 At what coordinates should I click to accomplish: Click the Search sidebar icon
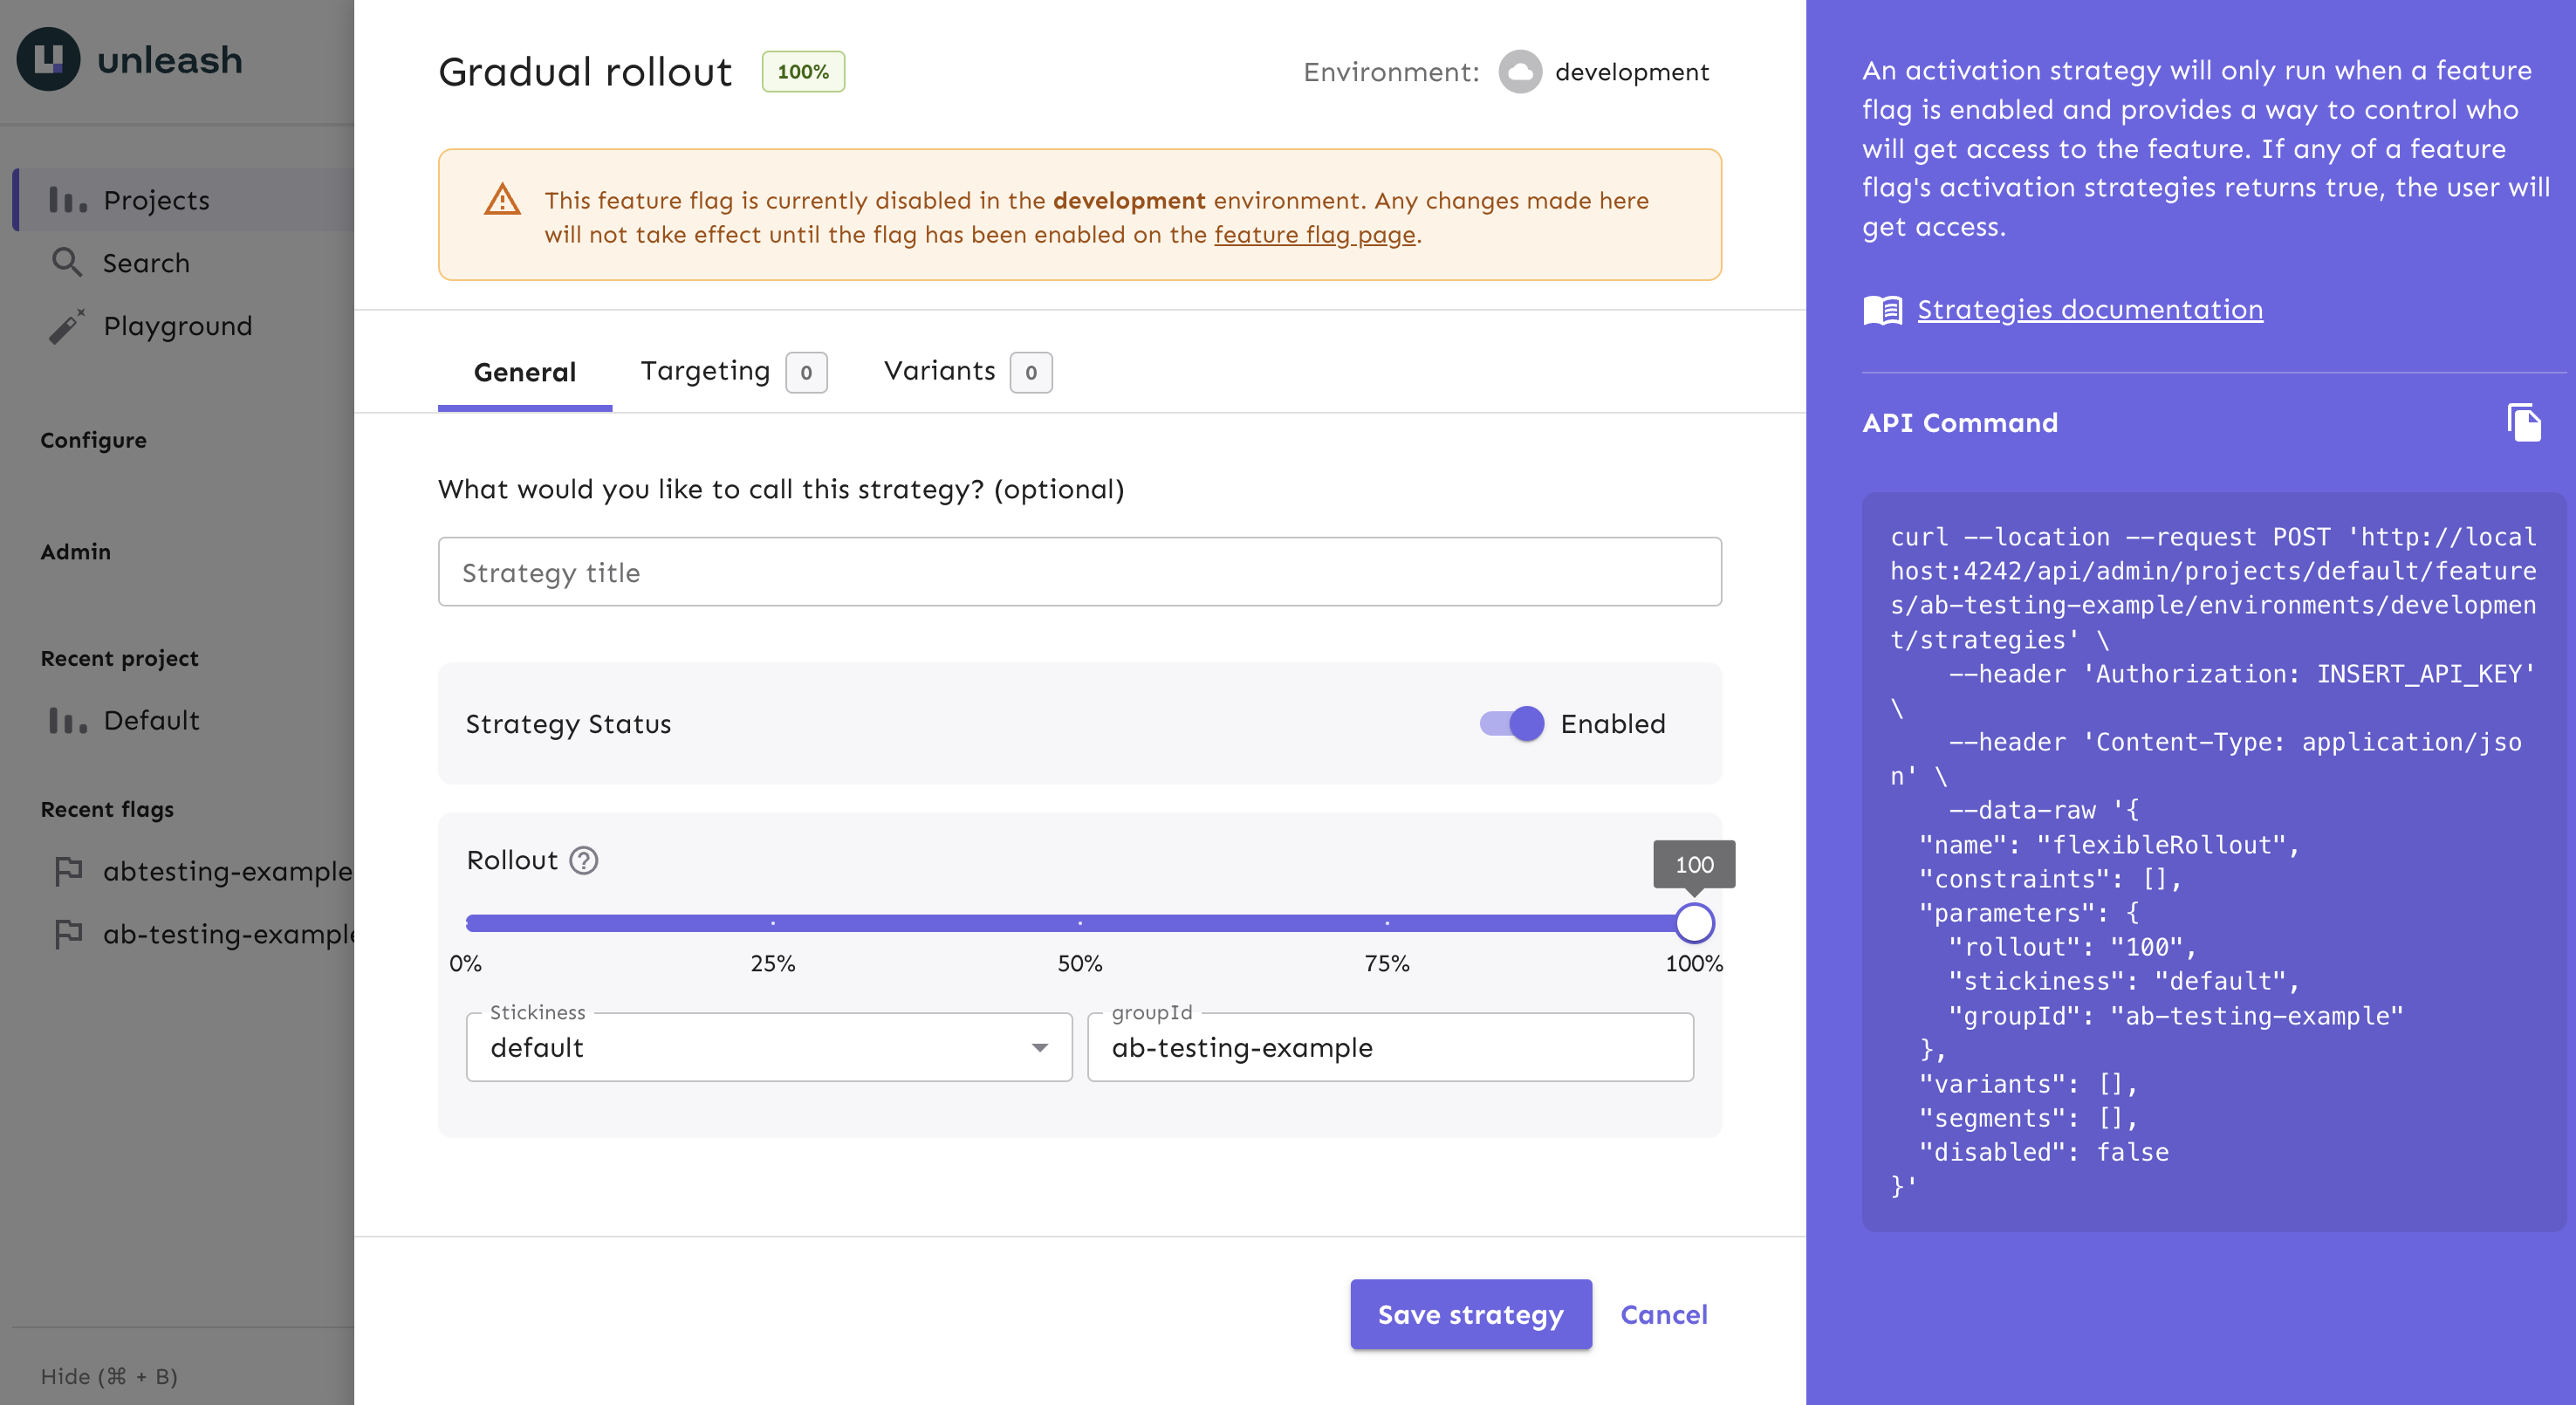(x=65, y=261)
